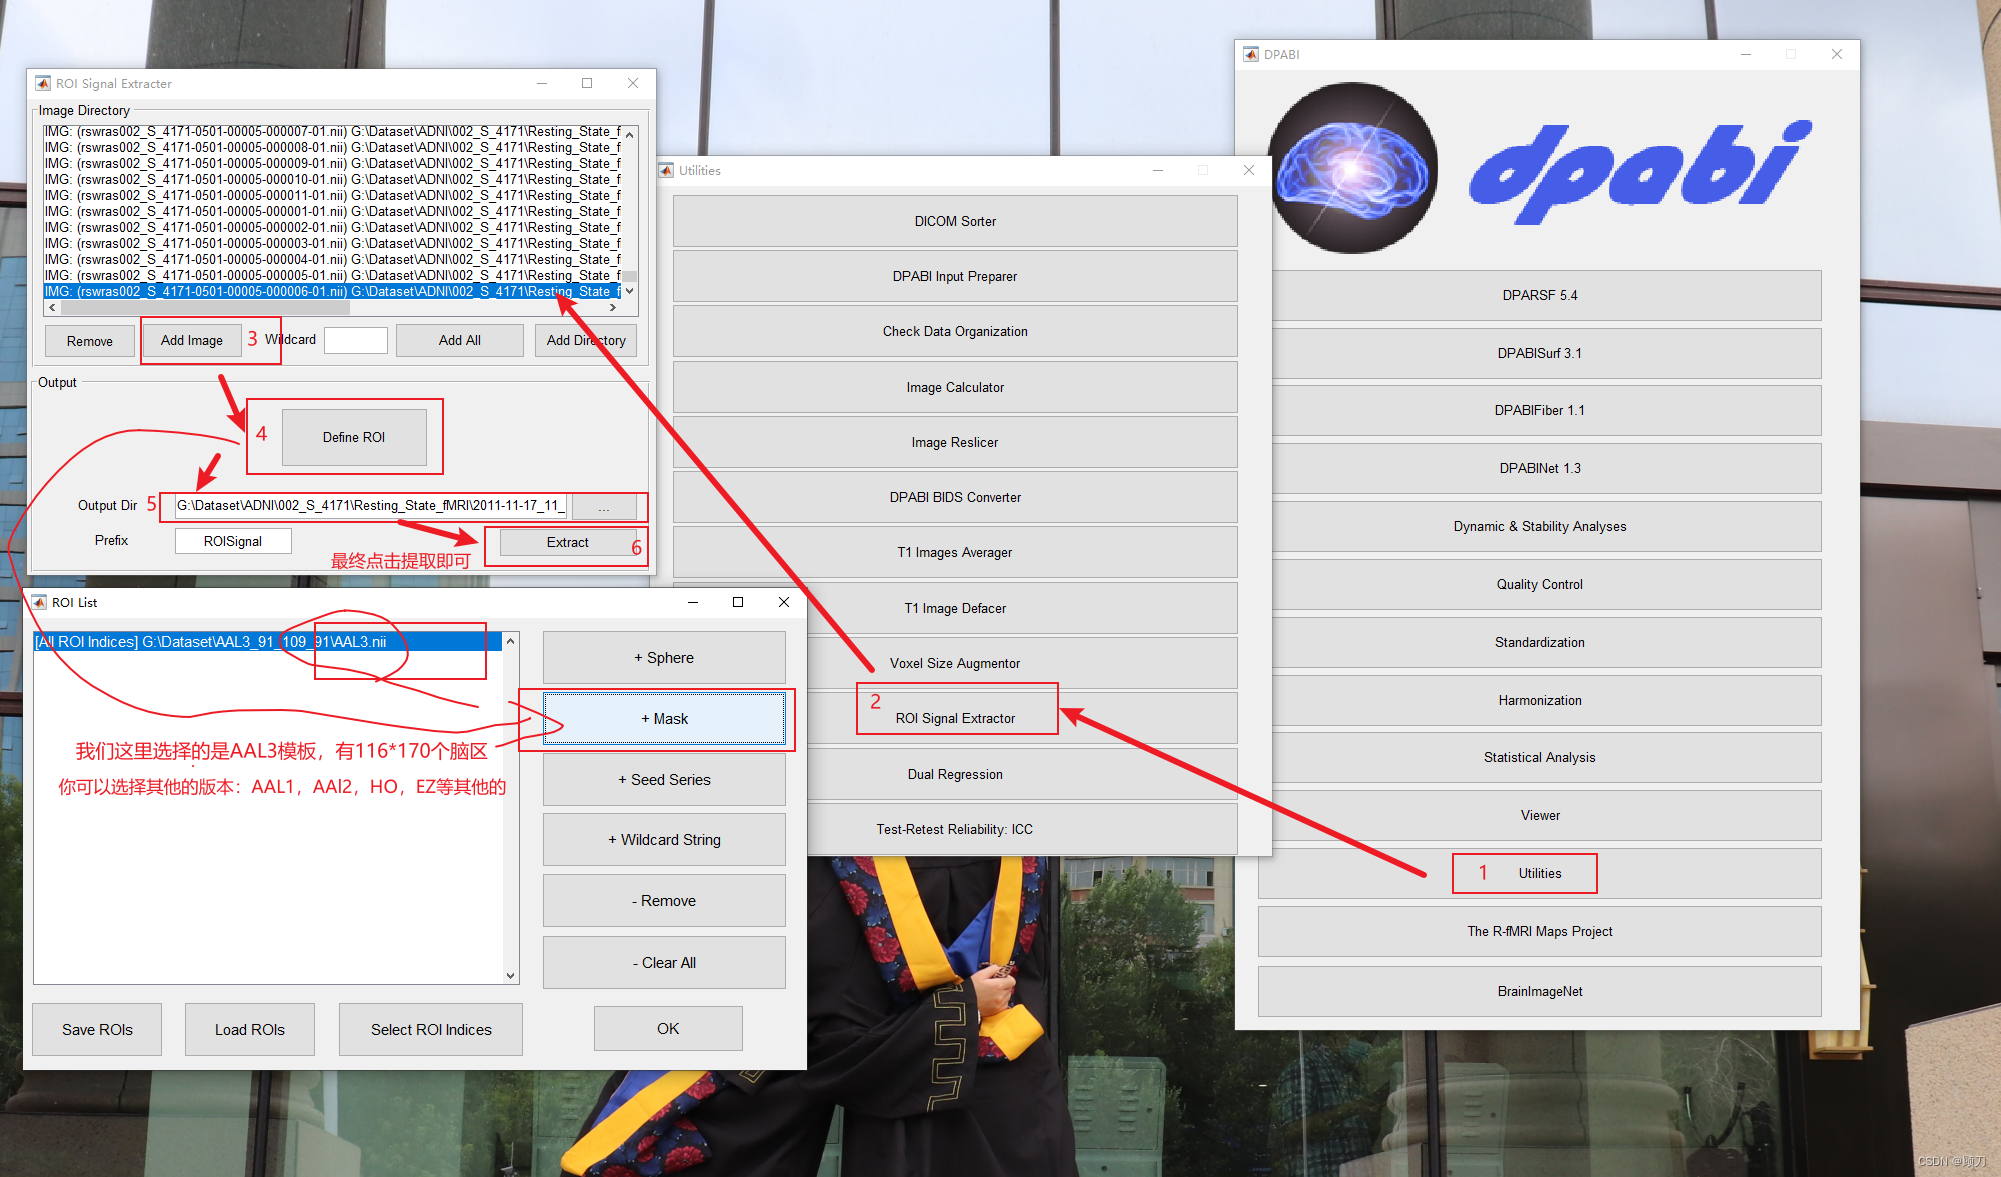2001x1177 pixels.
Task: Click the DPABI brain logo image
Action: click(x=1353, y=168)
